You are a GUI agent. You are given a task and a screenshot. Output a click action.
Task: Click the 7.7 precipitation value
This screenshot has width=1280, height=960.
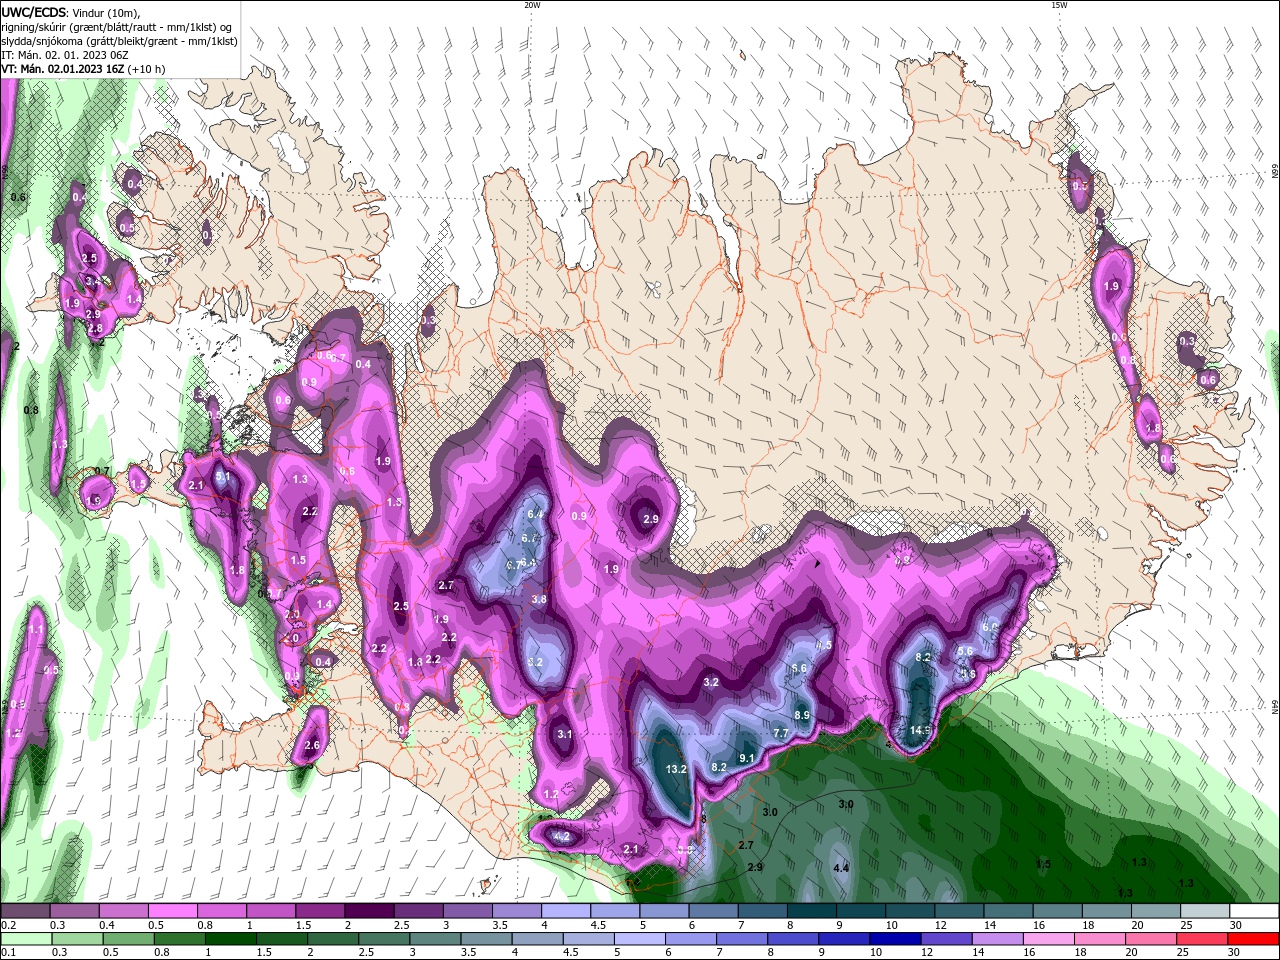(x=782, y=733)
